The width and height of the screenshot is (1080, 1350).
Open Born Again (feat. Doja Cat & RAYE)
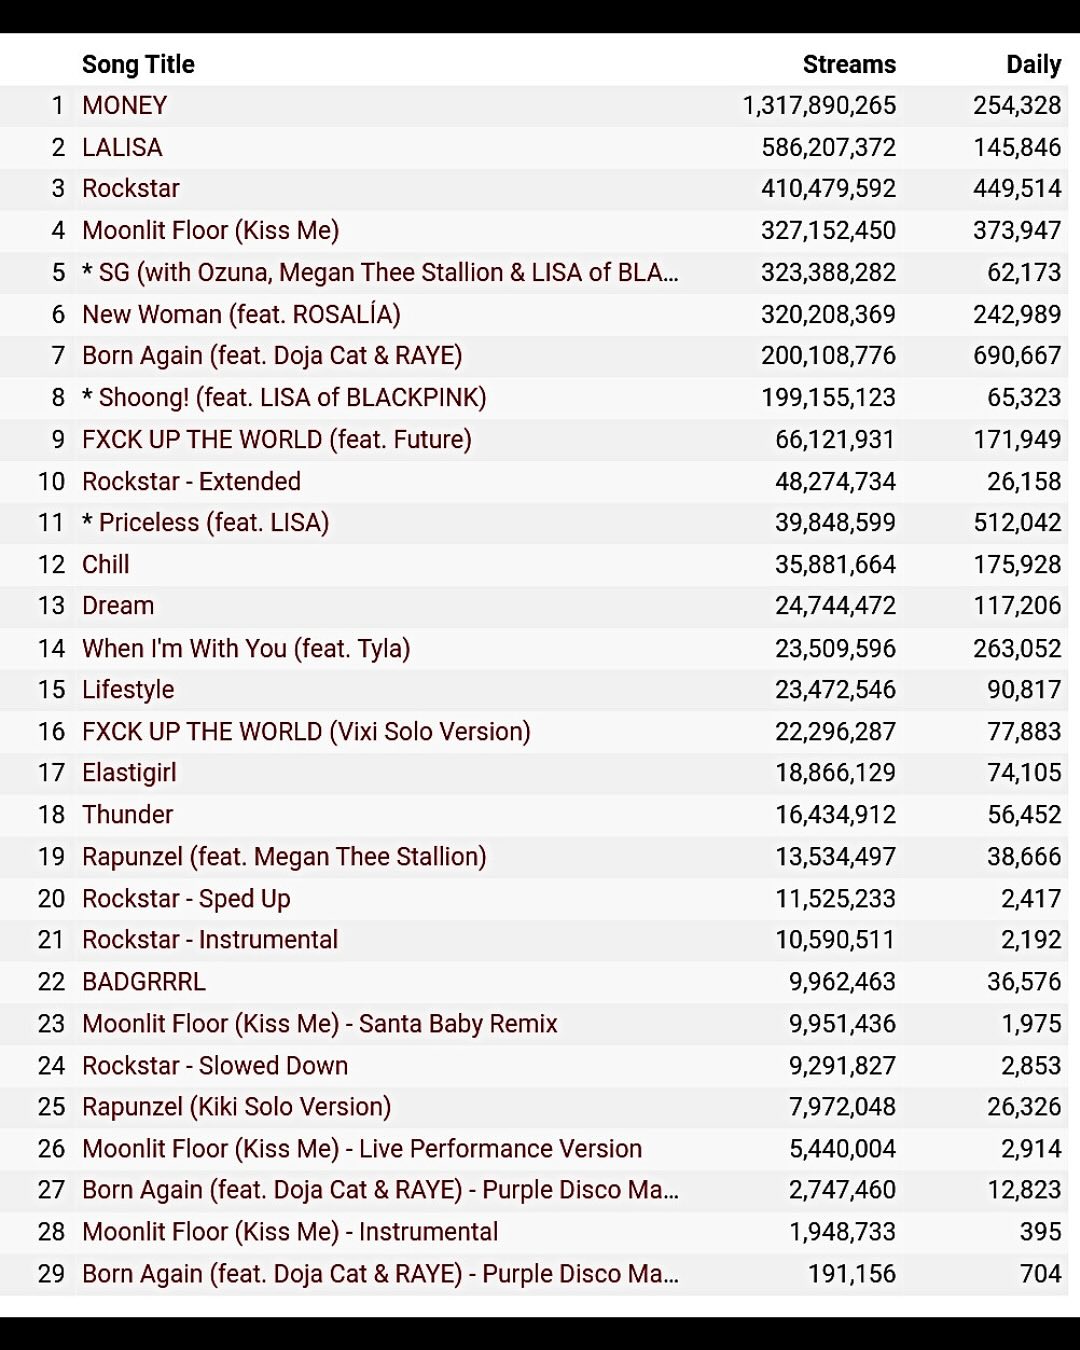coord(272,356)
